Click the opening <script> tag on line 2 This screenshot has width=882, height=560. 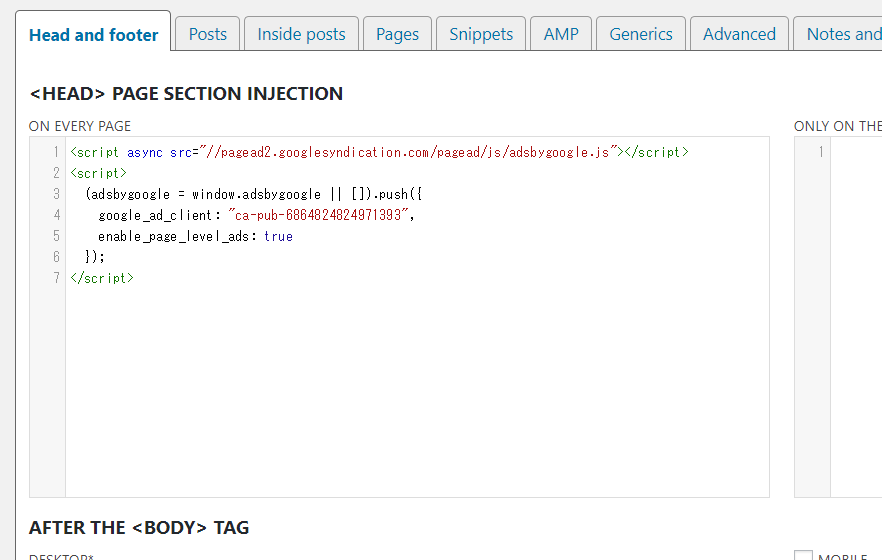pos(98,173)
